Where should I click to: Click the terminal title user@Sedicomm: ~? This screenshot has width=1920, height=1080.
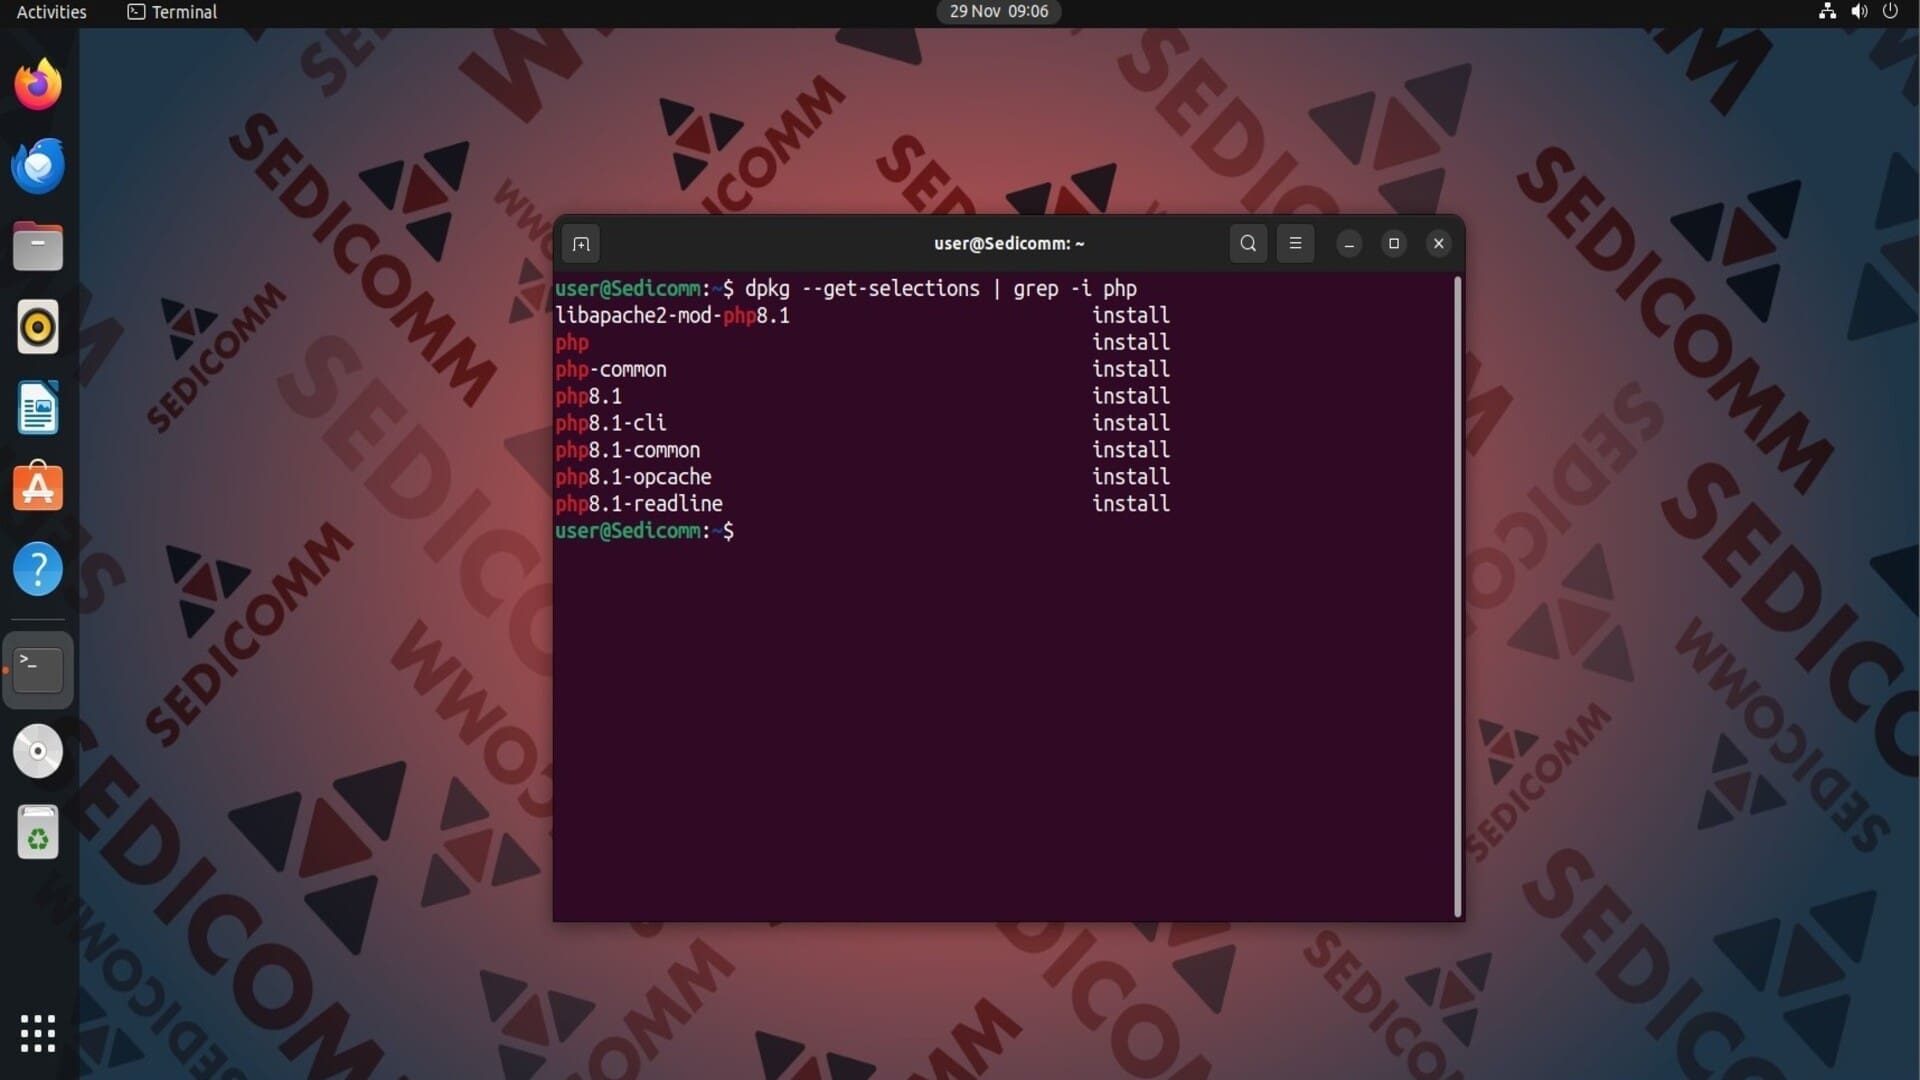1009,243
